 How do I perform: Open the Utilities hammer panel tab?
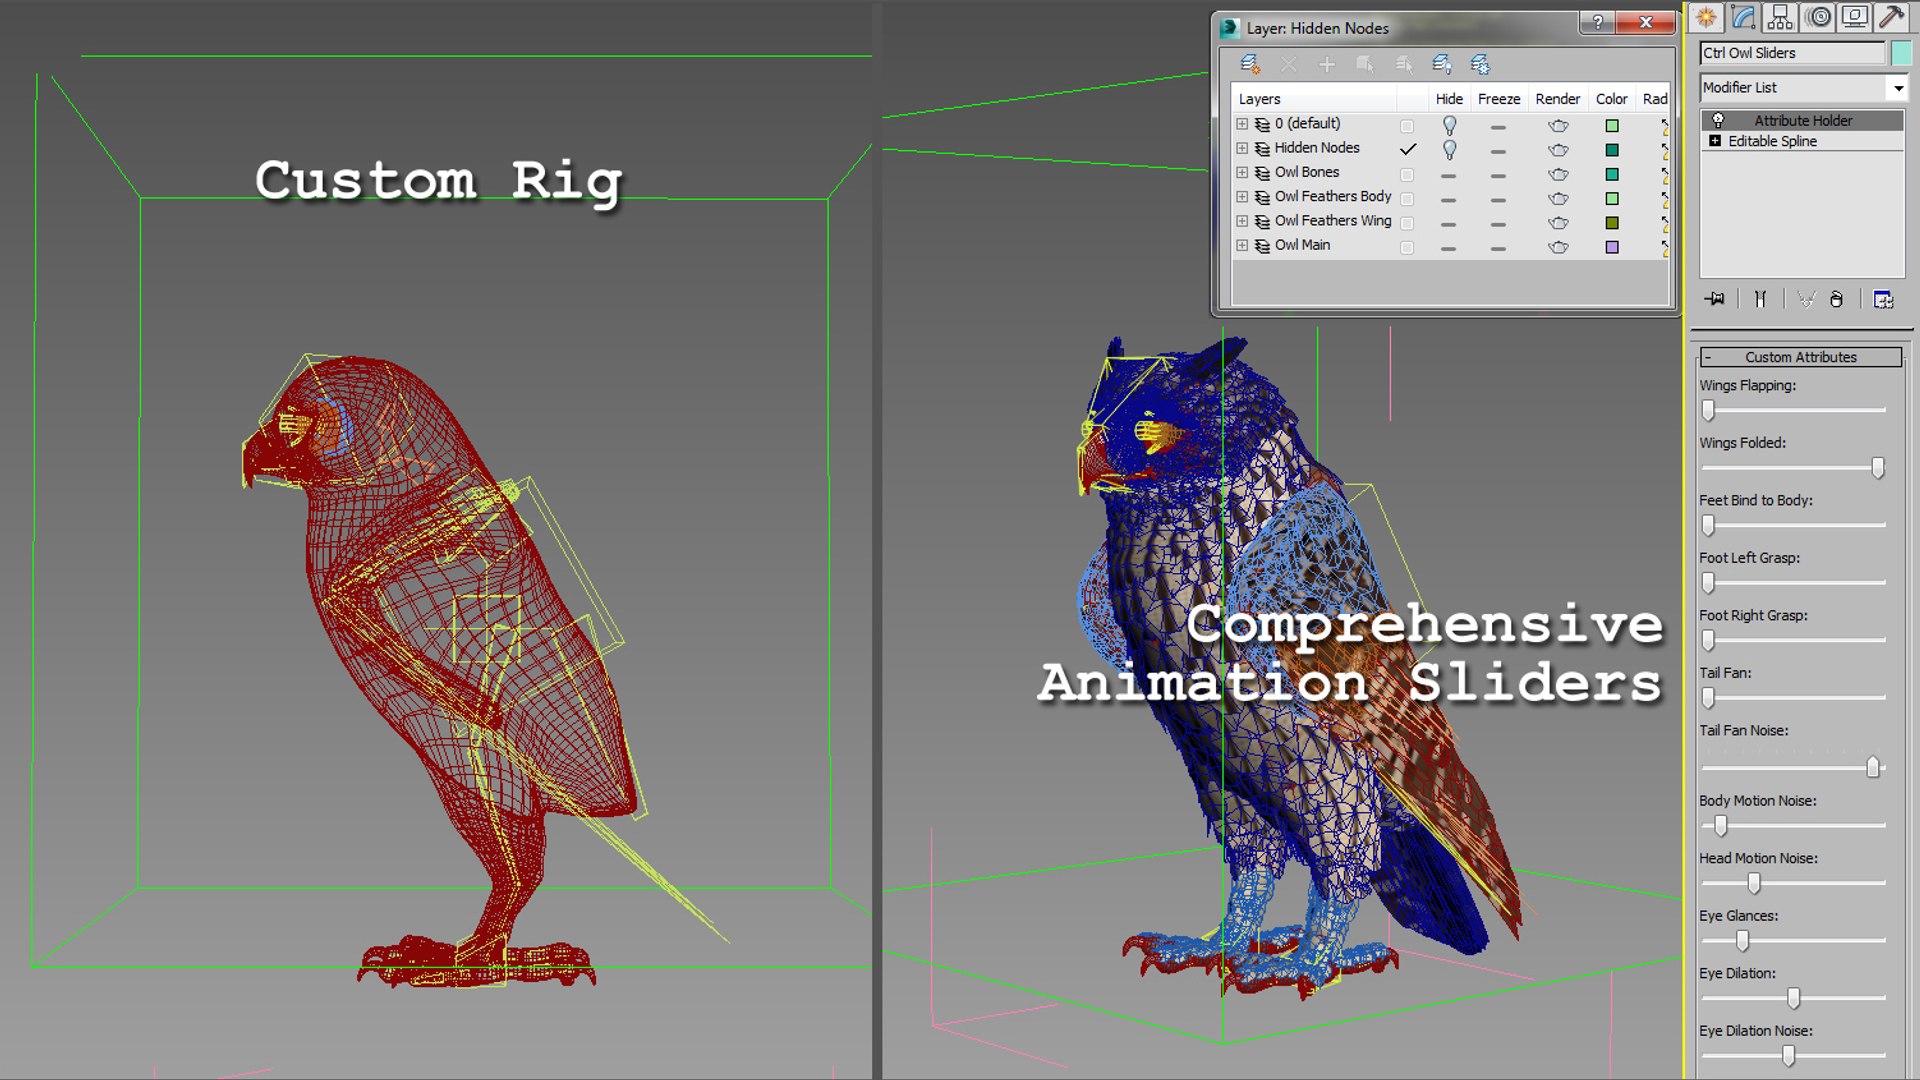[x=1892, y=17]
